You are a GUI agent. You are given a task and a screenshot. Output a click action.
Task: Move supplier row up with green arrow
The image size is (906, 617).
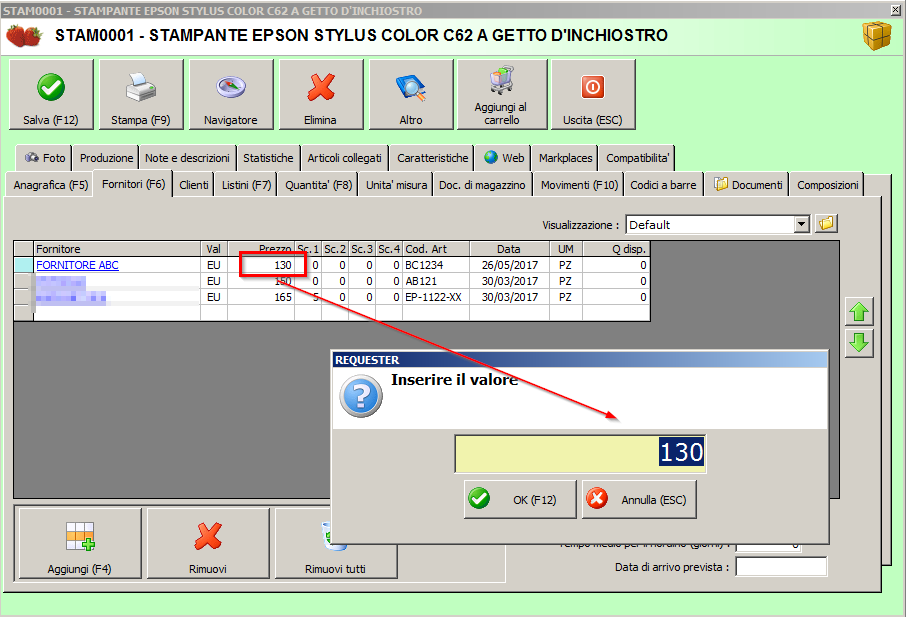click(859, 312)
